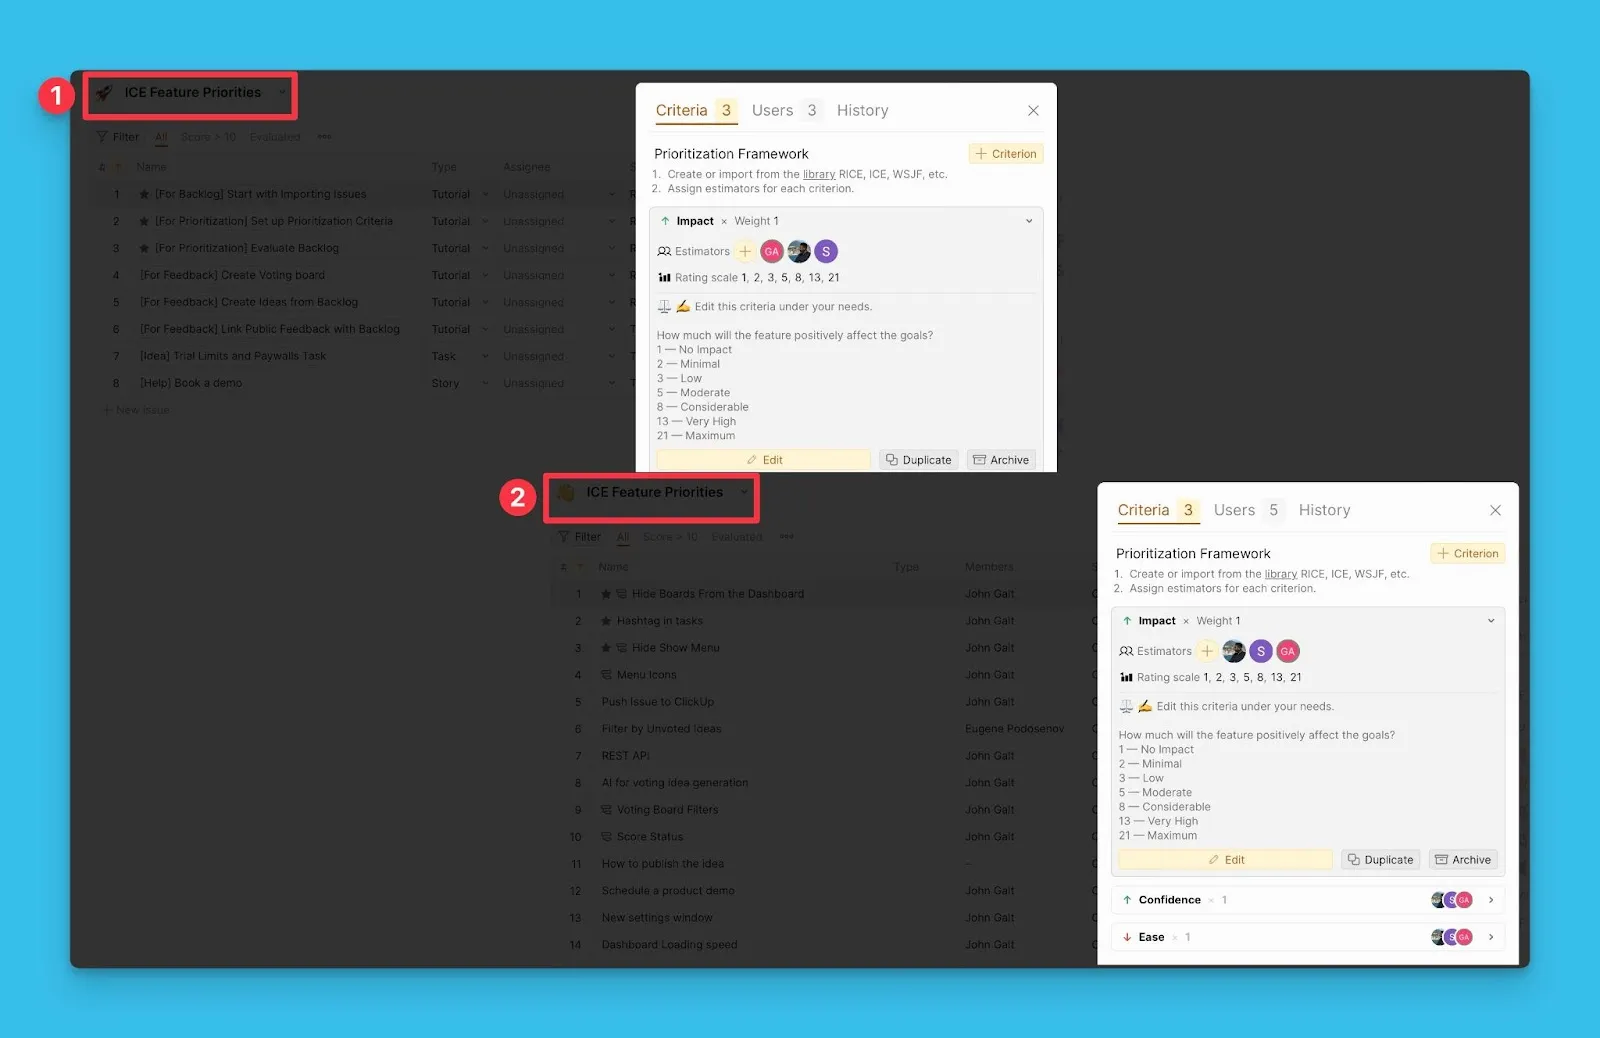Open three-dots menu above the Members column list

pos(787,537)
